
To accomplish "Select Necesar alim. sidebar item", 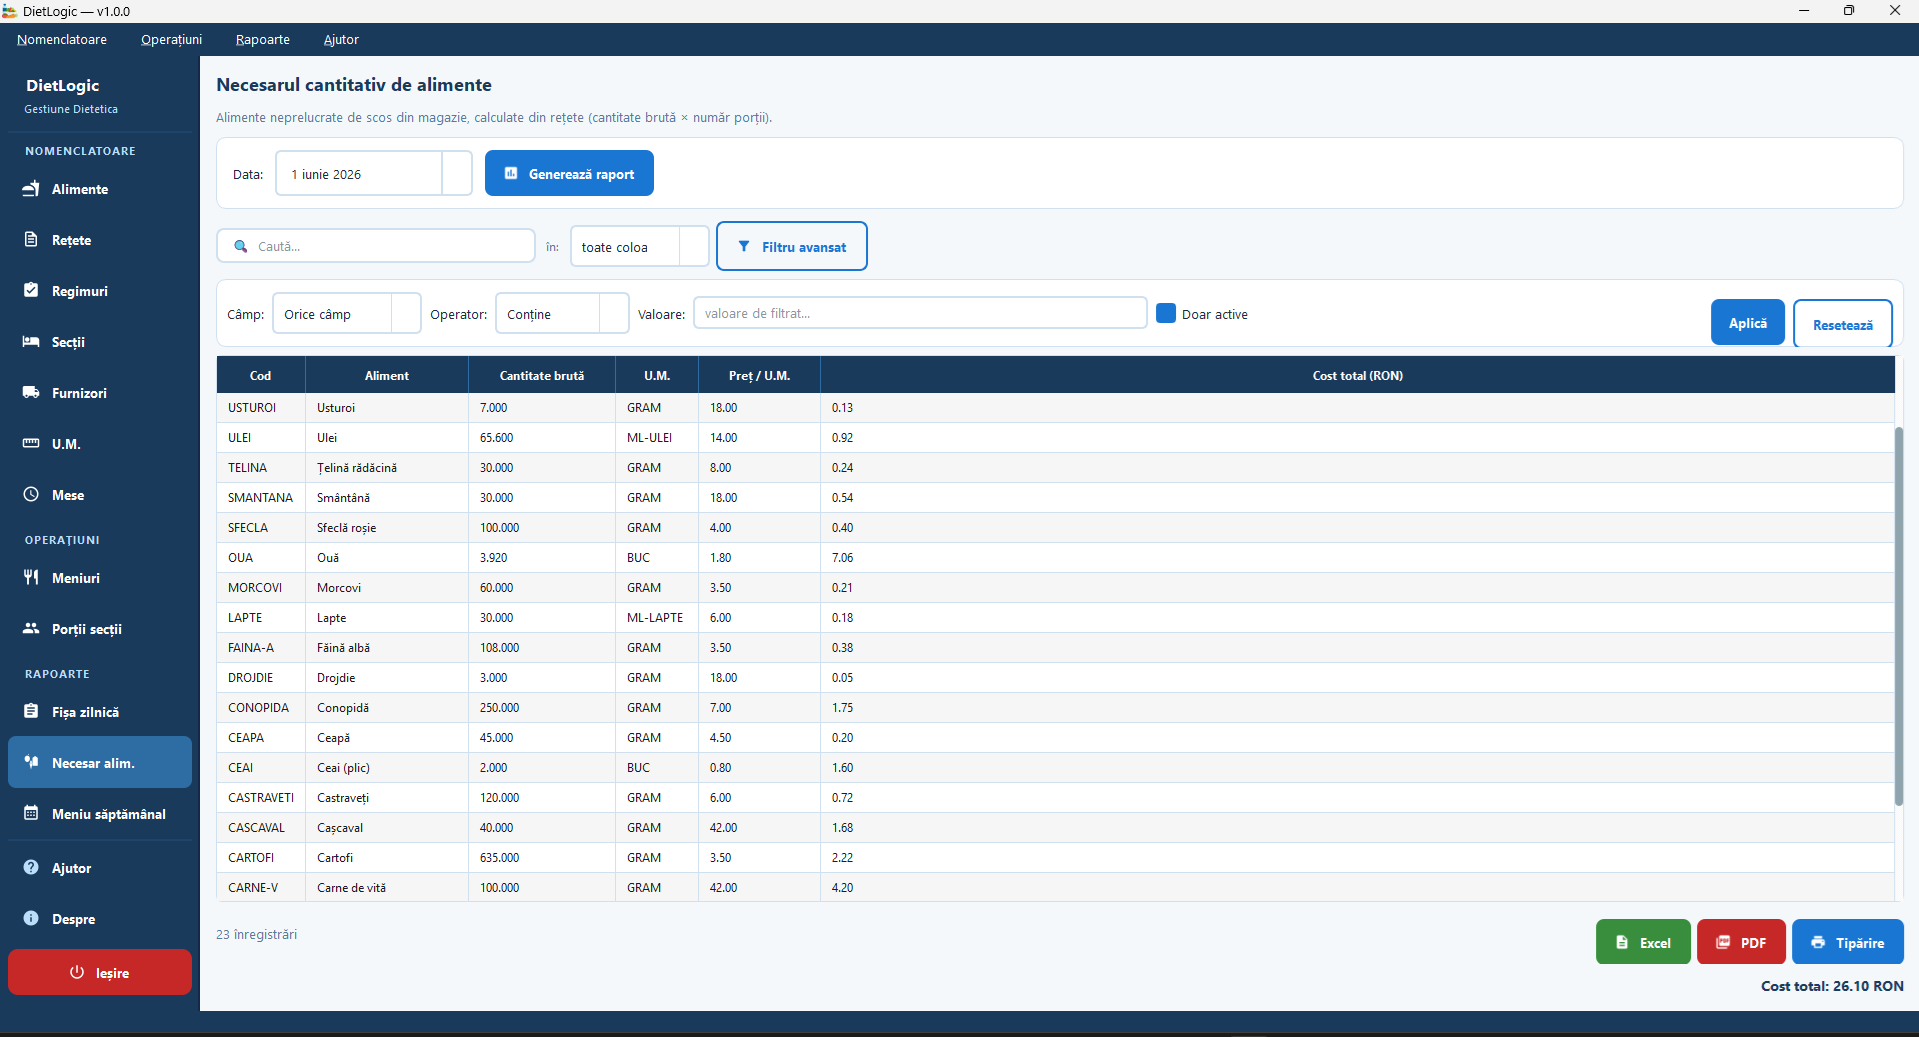I will click(99, 763).
